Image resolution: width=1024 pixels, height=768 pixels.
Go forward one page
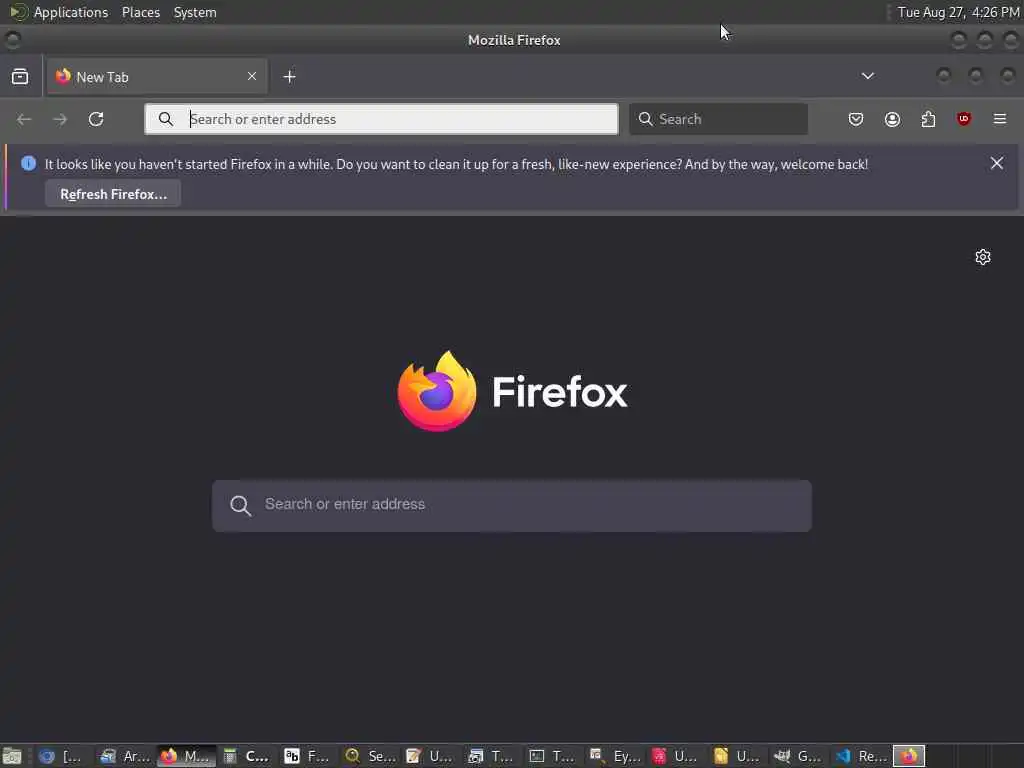[x=60, y=119]
